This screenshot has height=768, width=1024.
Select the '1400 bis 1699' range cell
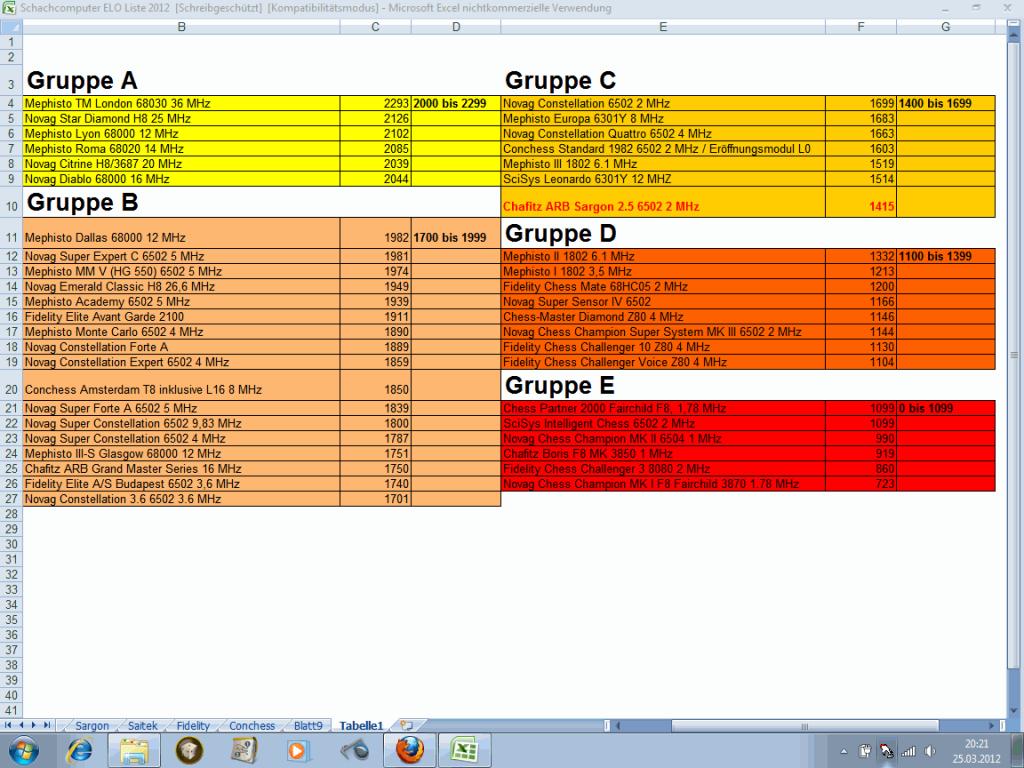[946, 103]
